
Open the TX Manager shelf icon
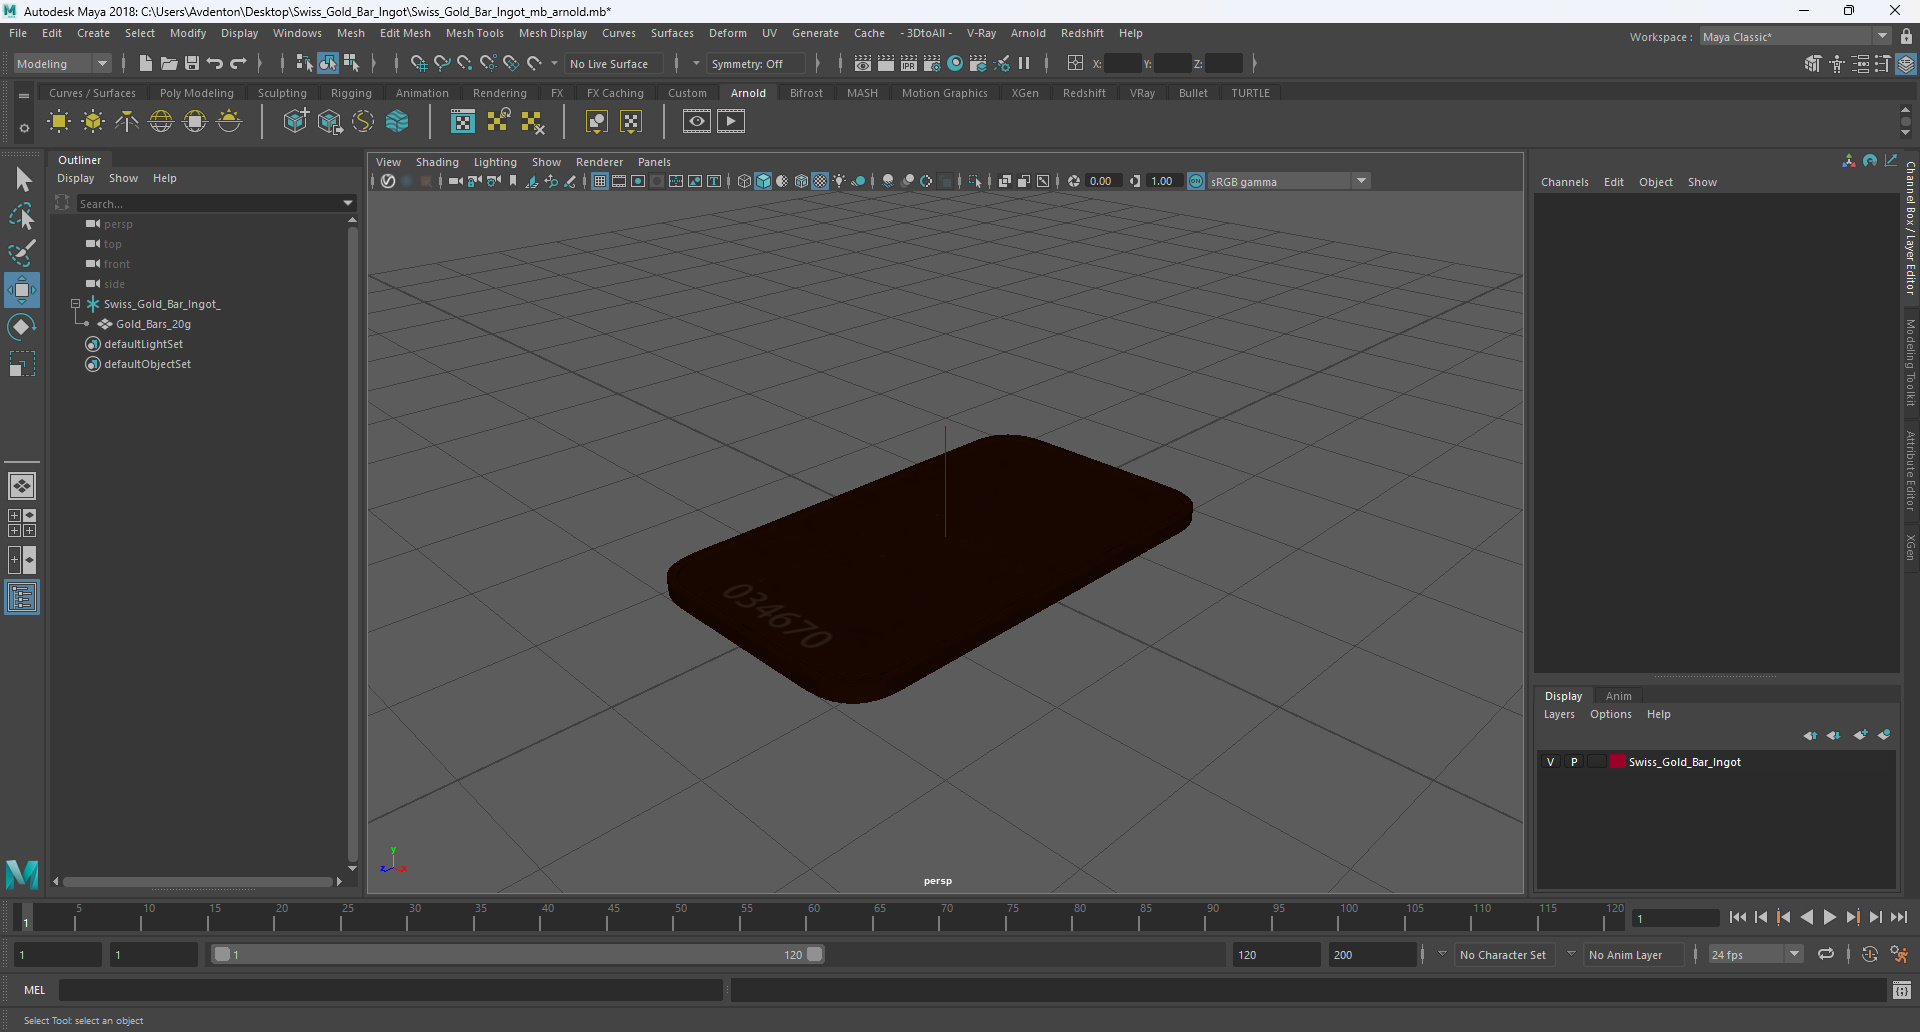(463, 122)
